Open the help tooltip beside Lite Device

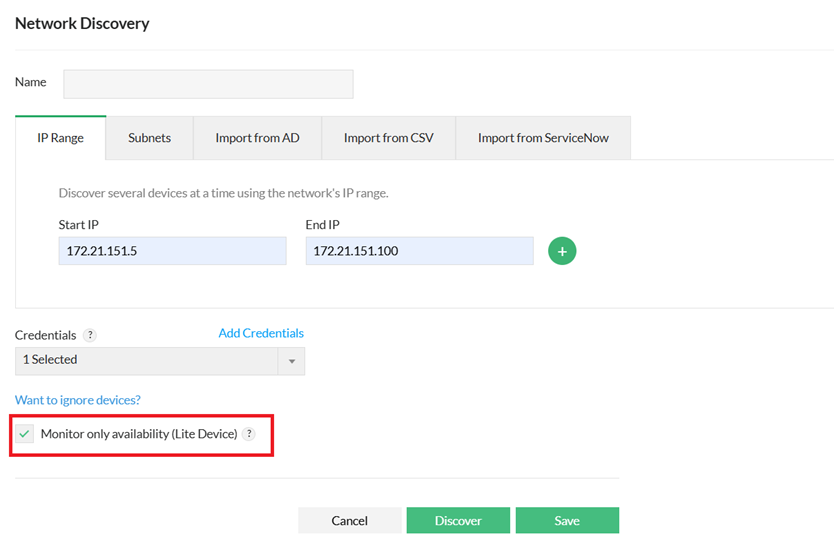pos(249,434)
